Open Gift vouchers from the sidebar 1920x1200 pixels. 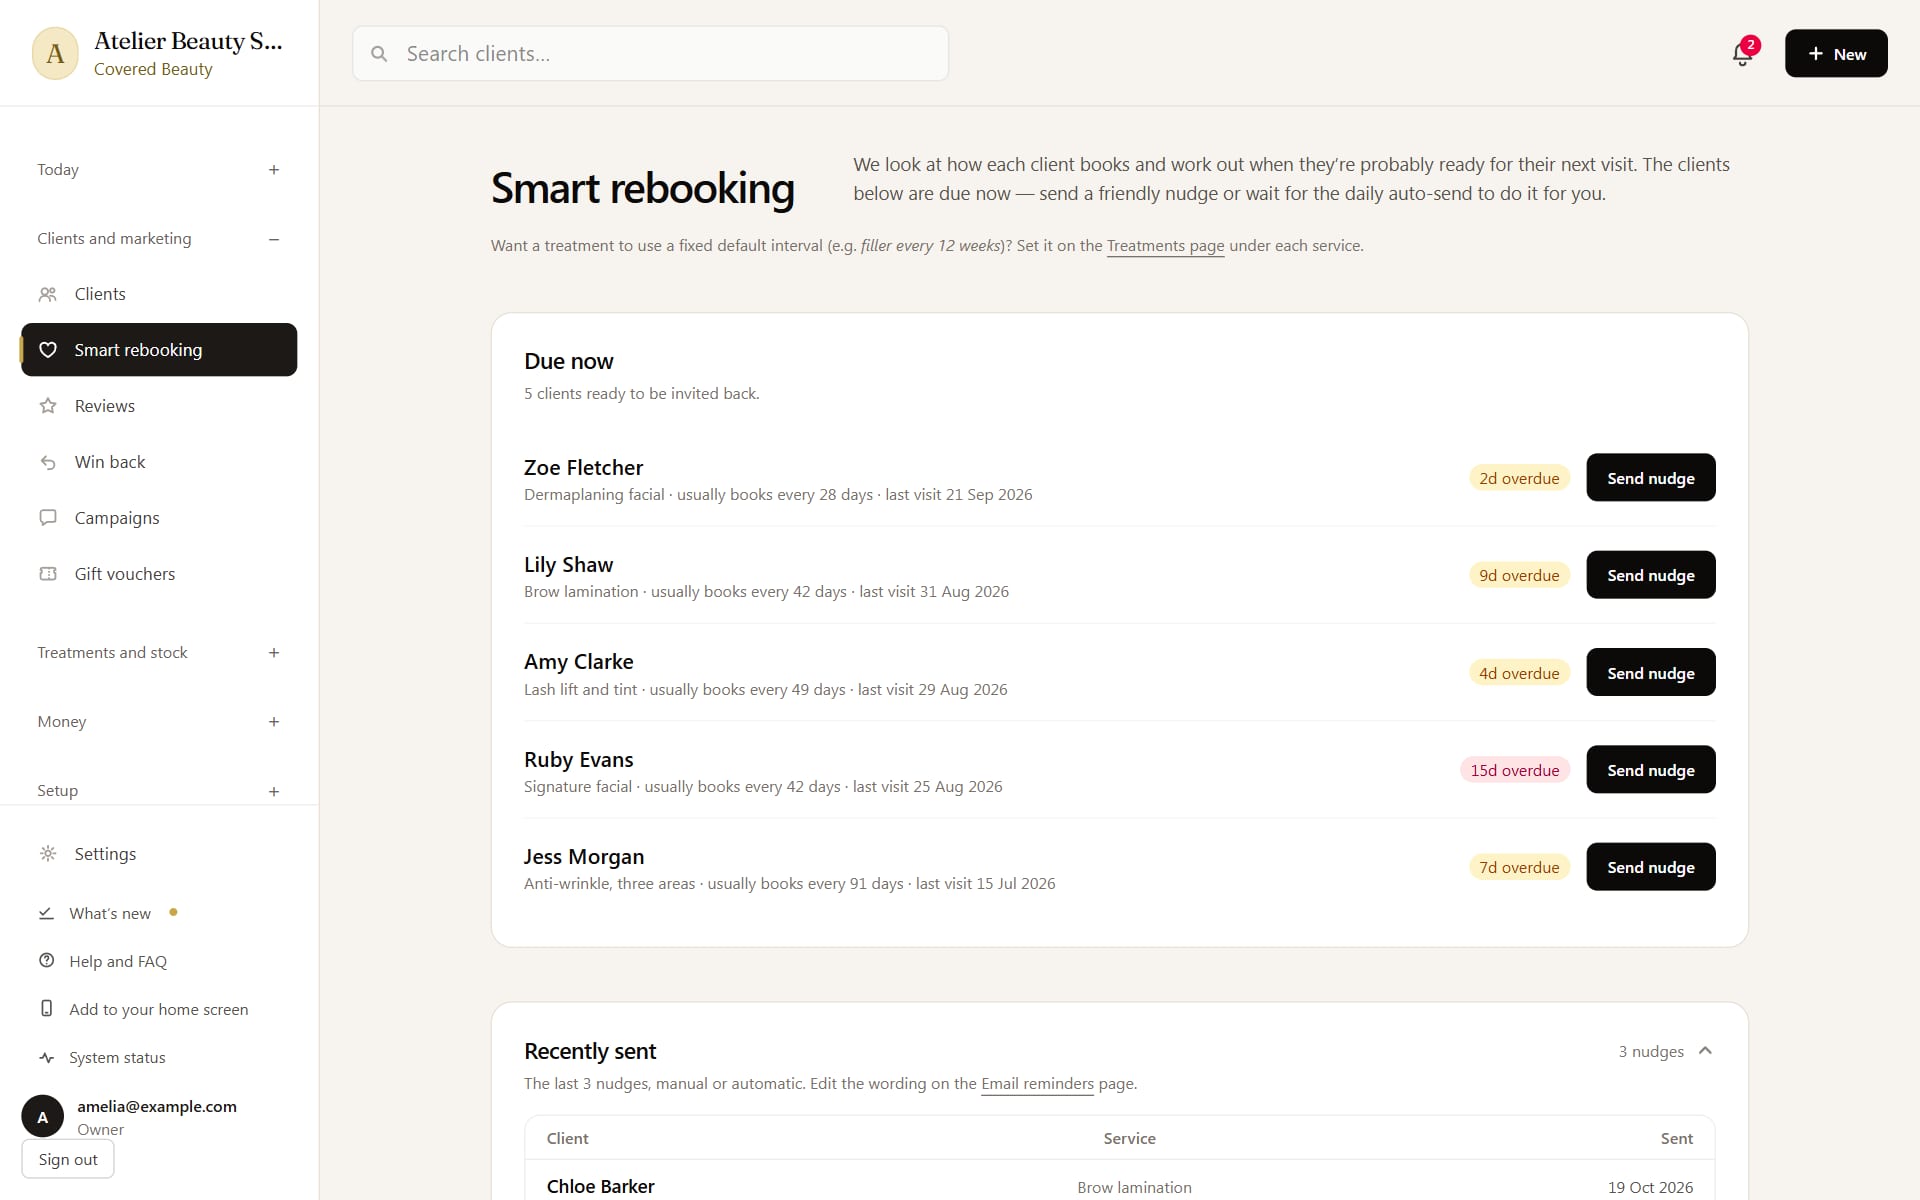click(x=159, y=574)
